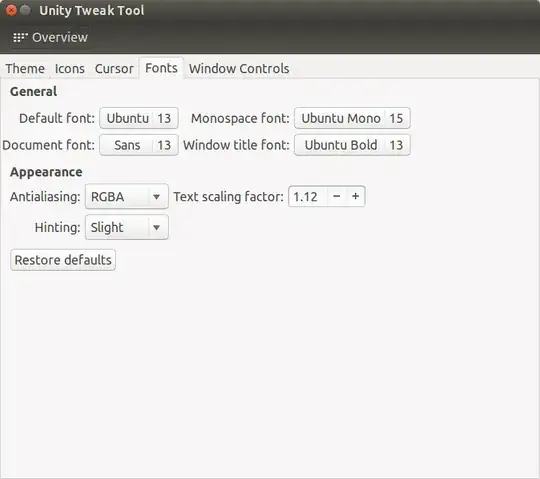The height and width of the screenshot is (479, 540).
Task: Click the Monospace font label
Action: pyautogui.click(x=240, y=118)
